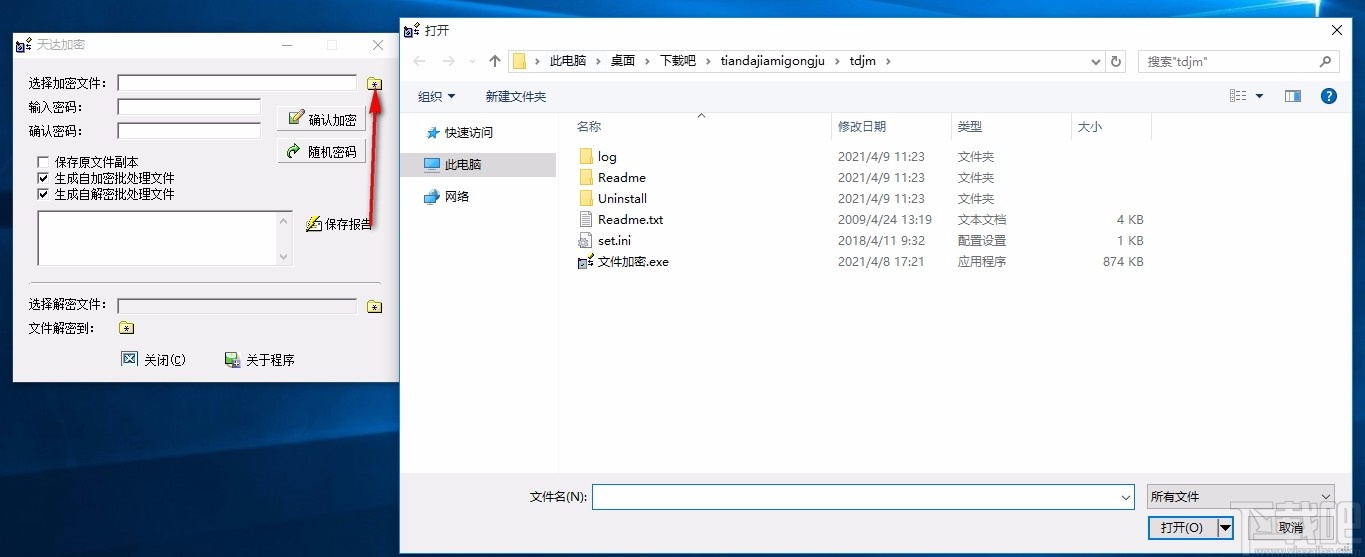Expand address bar history dropdown
Image resolution: width=1365 pixels, height=557 pixels.
(x=1094, y=61)
